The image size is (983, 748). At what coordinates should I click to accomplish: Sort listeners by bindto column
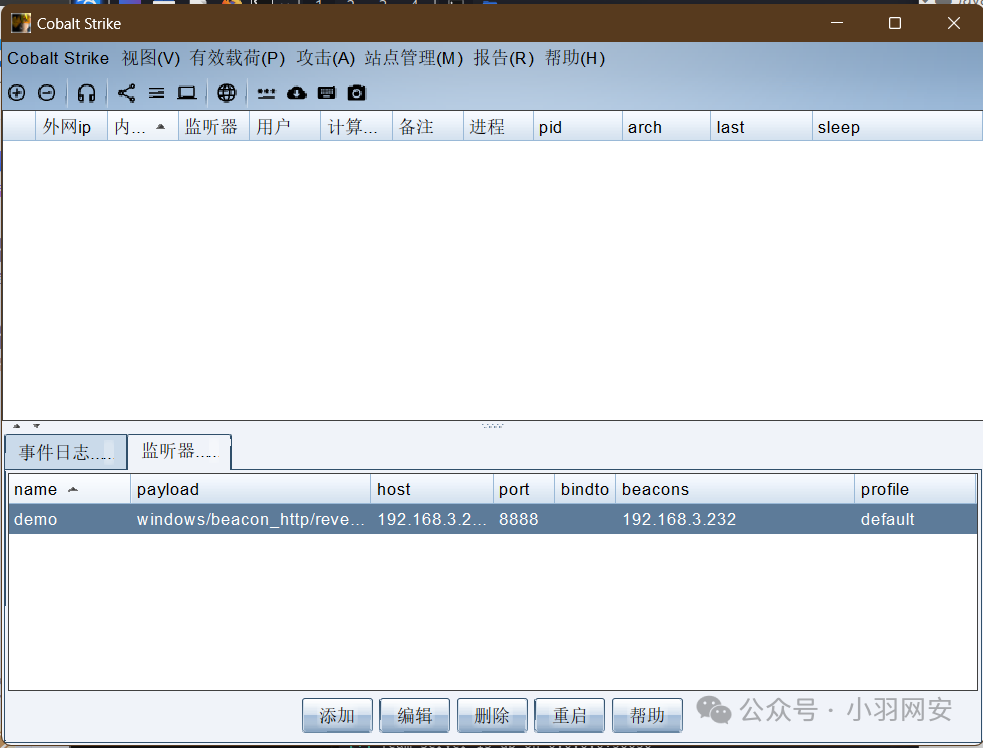(585, 489)
